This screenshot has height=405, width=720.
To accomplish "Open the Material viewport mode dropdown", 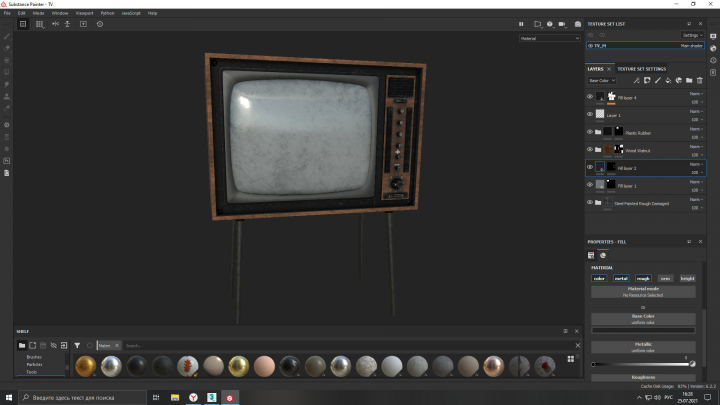I will [x=550, y=39].
